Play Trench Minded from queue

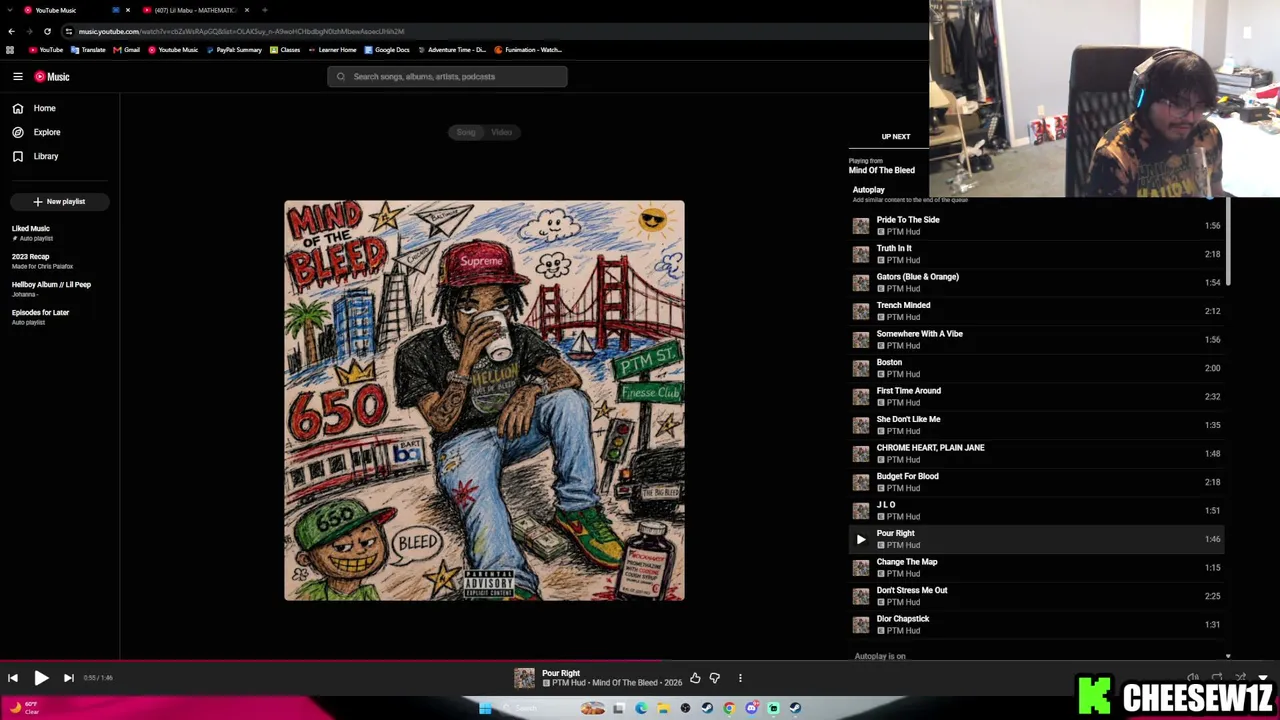(x=1037, y=311)
